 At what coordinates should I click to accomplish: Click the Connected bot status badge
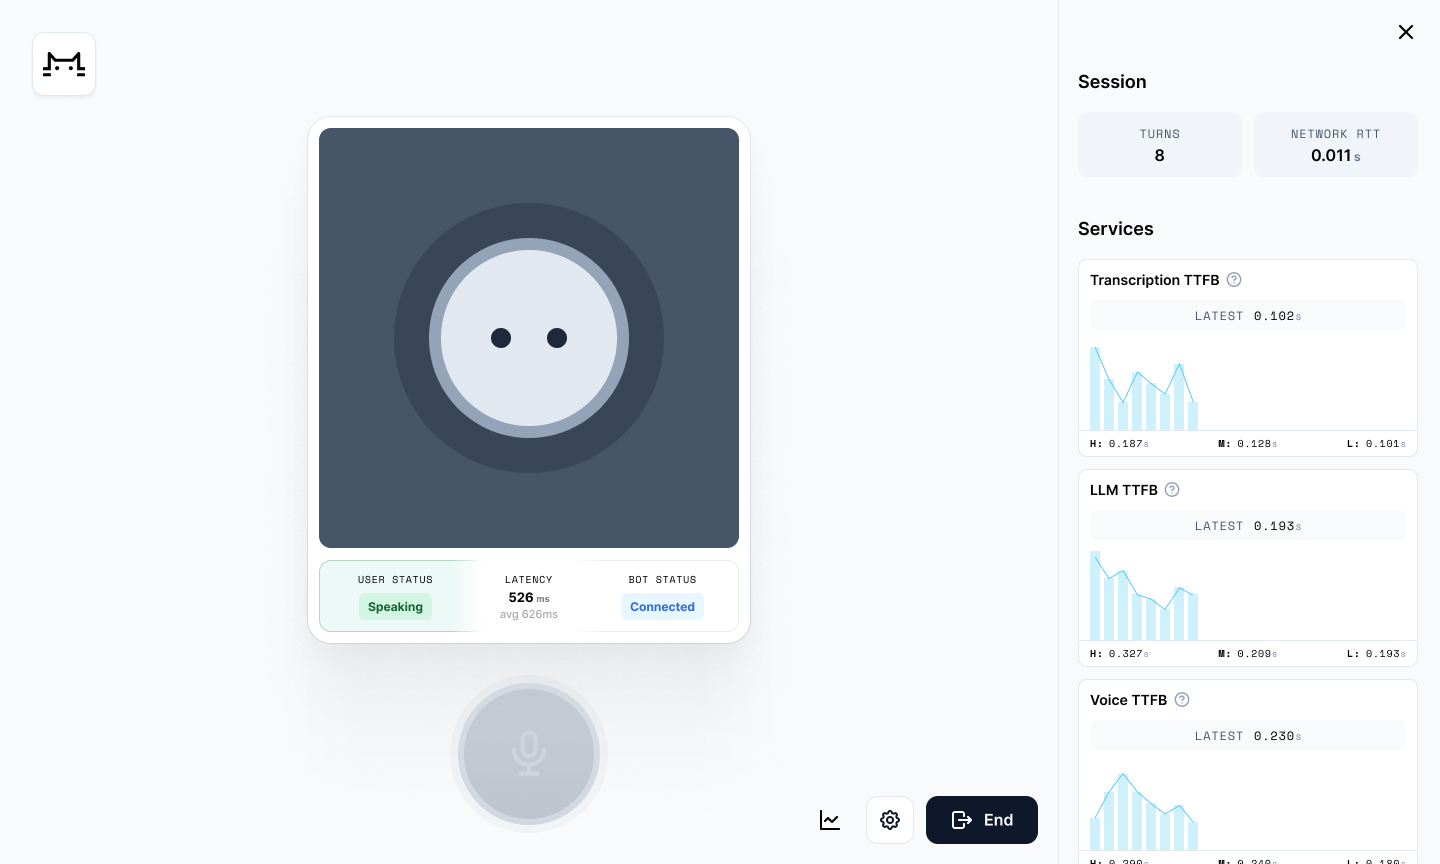tap(662, 607)
